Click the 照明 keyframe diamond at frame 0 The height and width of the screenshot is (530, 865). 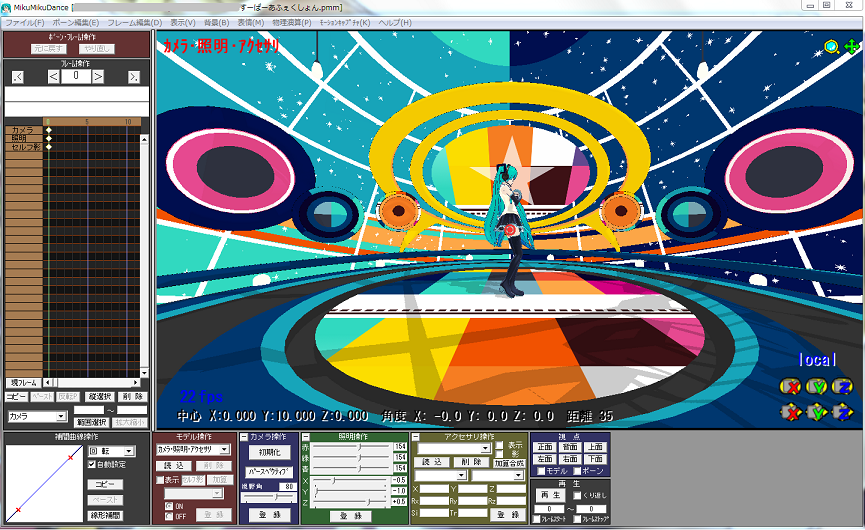pos(49,138)
